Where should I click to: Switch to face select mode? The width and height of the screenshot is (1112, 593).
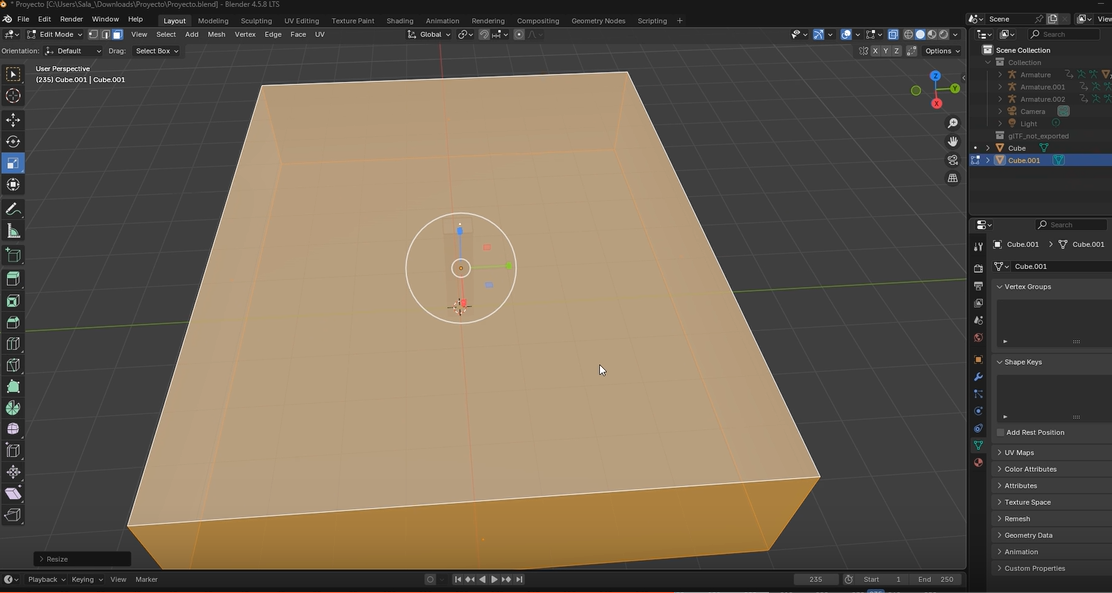tap(117, 35)
